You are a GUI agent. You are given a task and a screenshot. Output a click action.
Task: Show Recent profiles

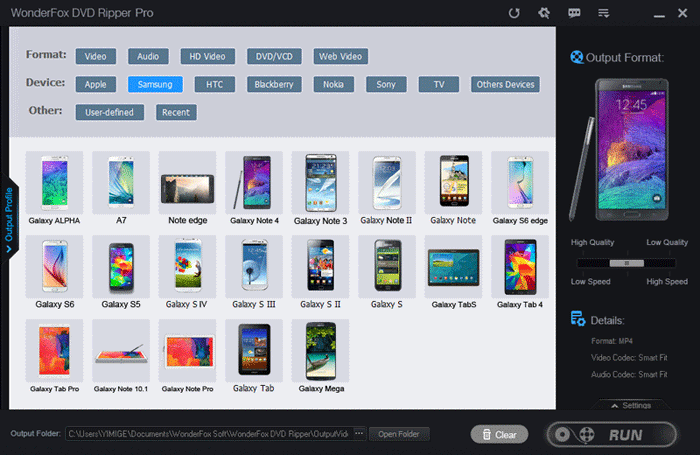[176, 113]
